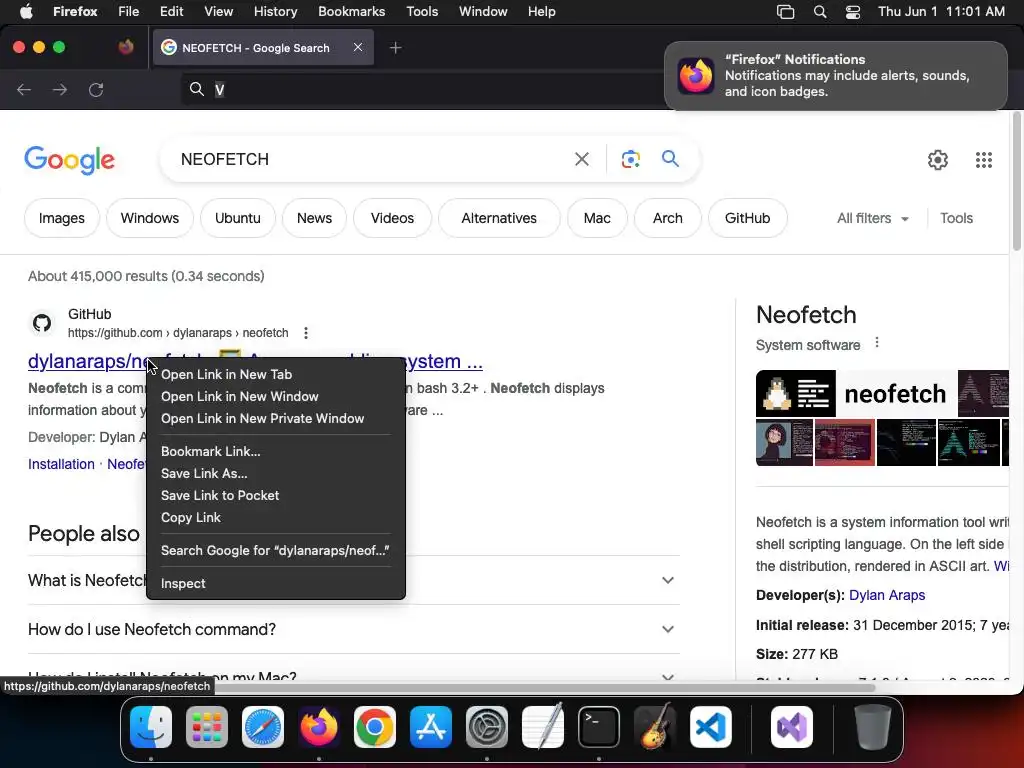This screenshot has height=768, width=1024.
Task: Expand the All filters dropdown
Action: coord(872,218)
